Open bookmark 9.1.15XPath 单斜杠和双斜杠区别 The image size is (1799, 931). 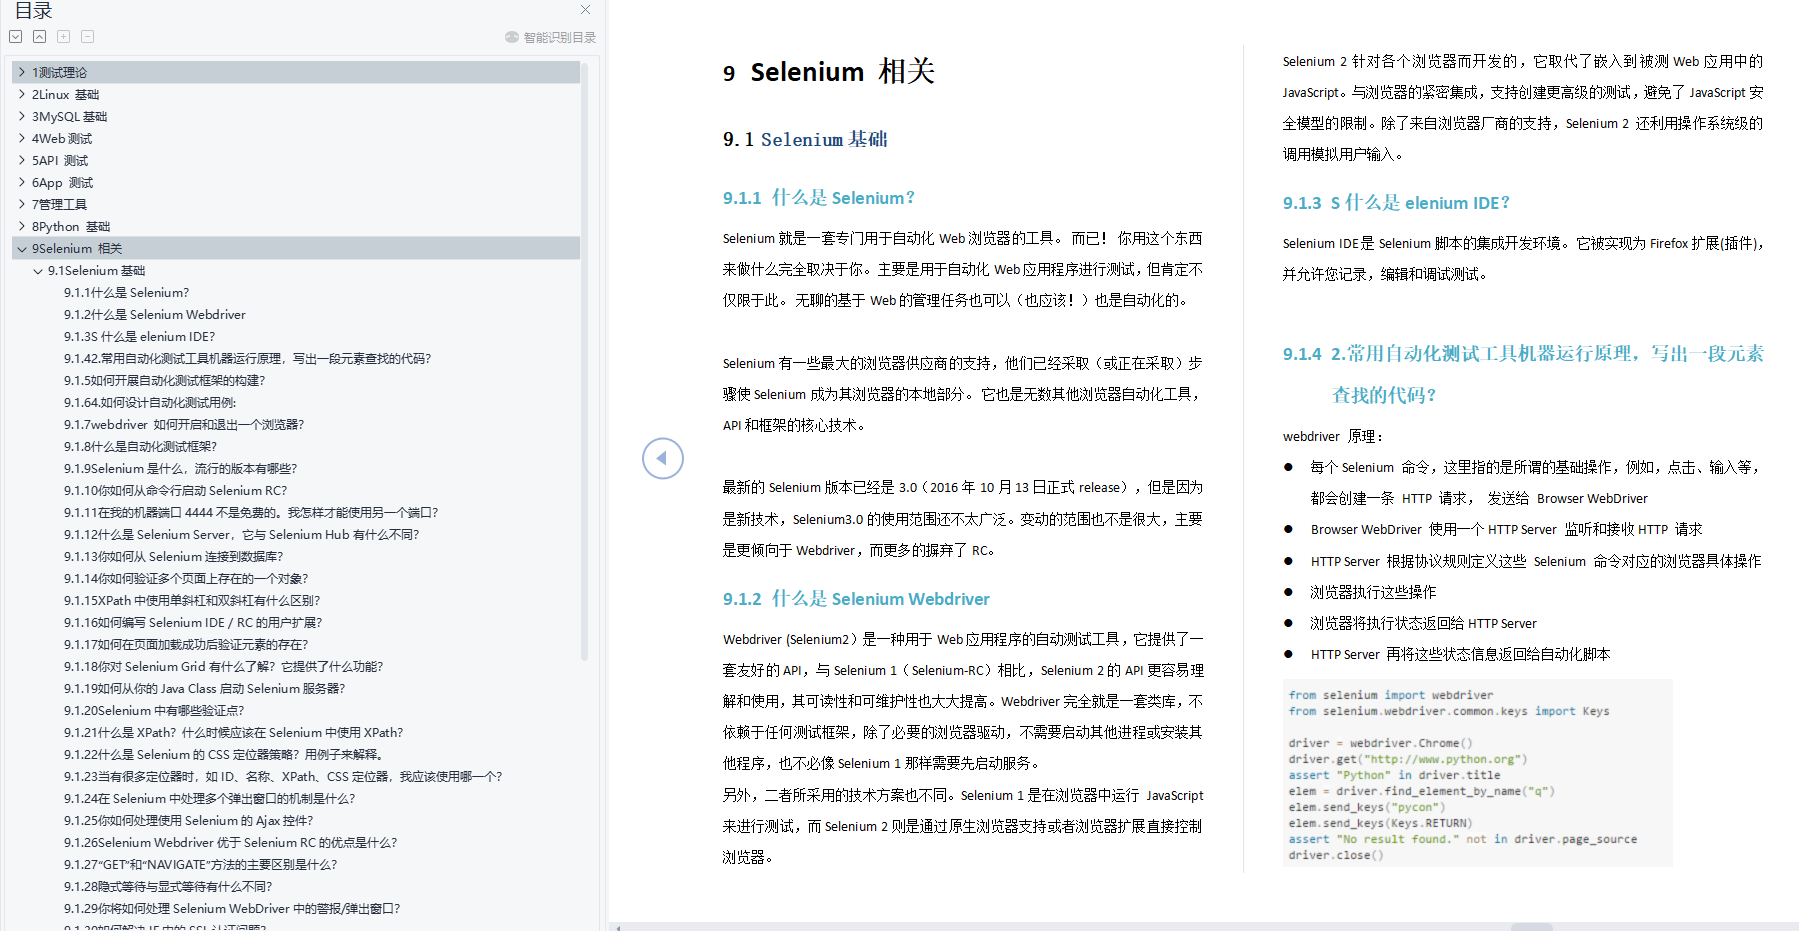pyautogui.click(x=192, y=600)
